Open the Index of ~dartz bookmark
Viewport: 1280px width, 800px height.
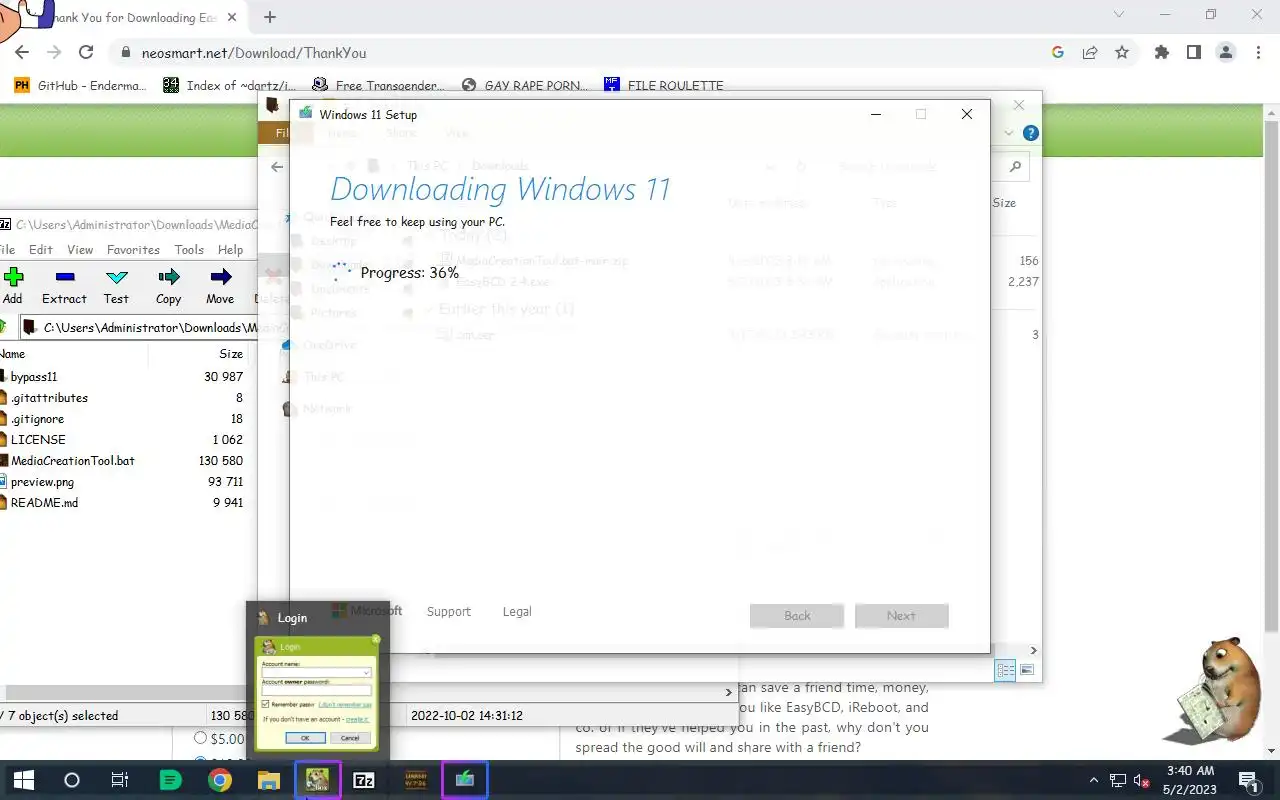[x=229, y=86]
